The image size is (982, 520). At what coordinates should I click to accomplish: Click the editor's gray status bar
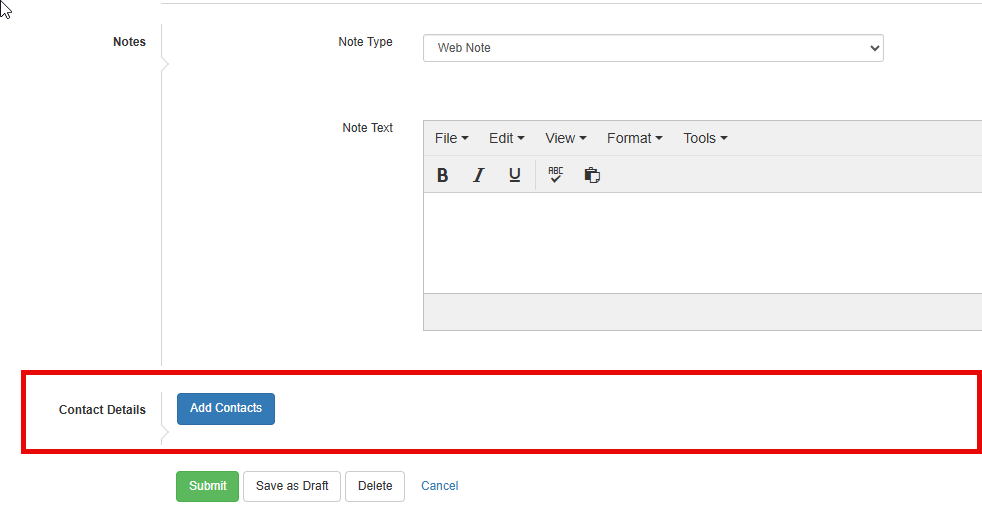[x=700, y=312]
